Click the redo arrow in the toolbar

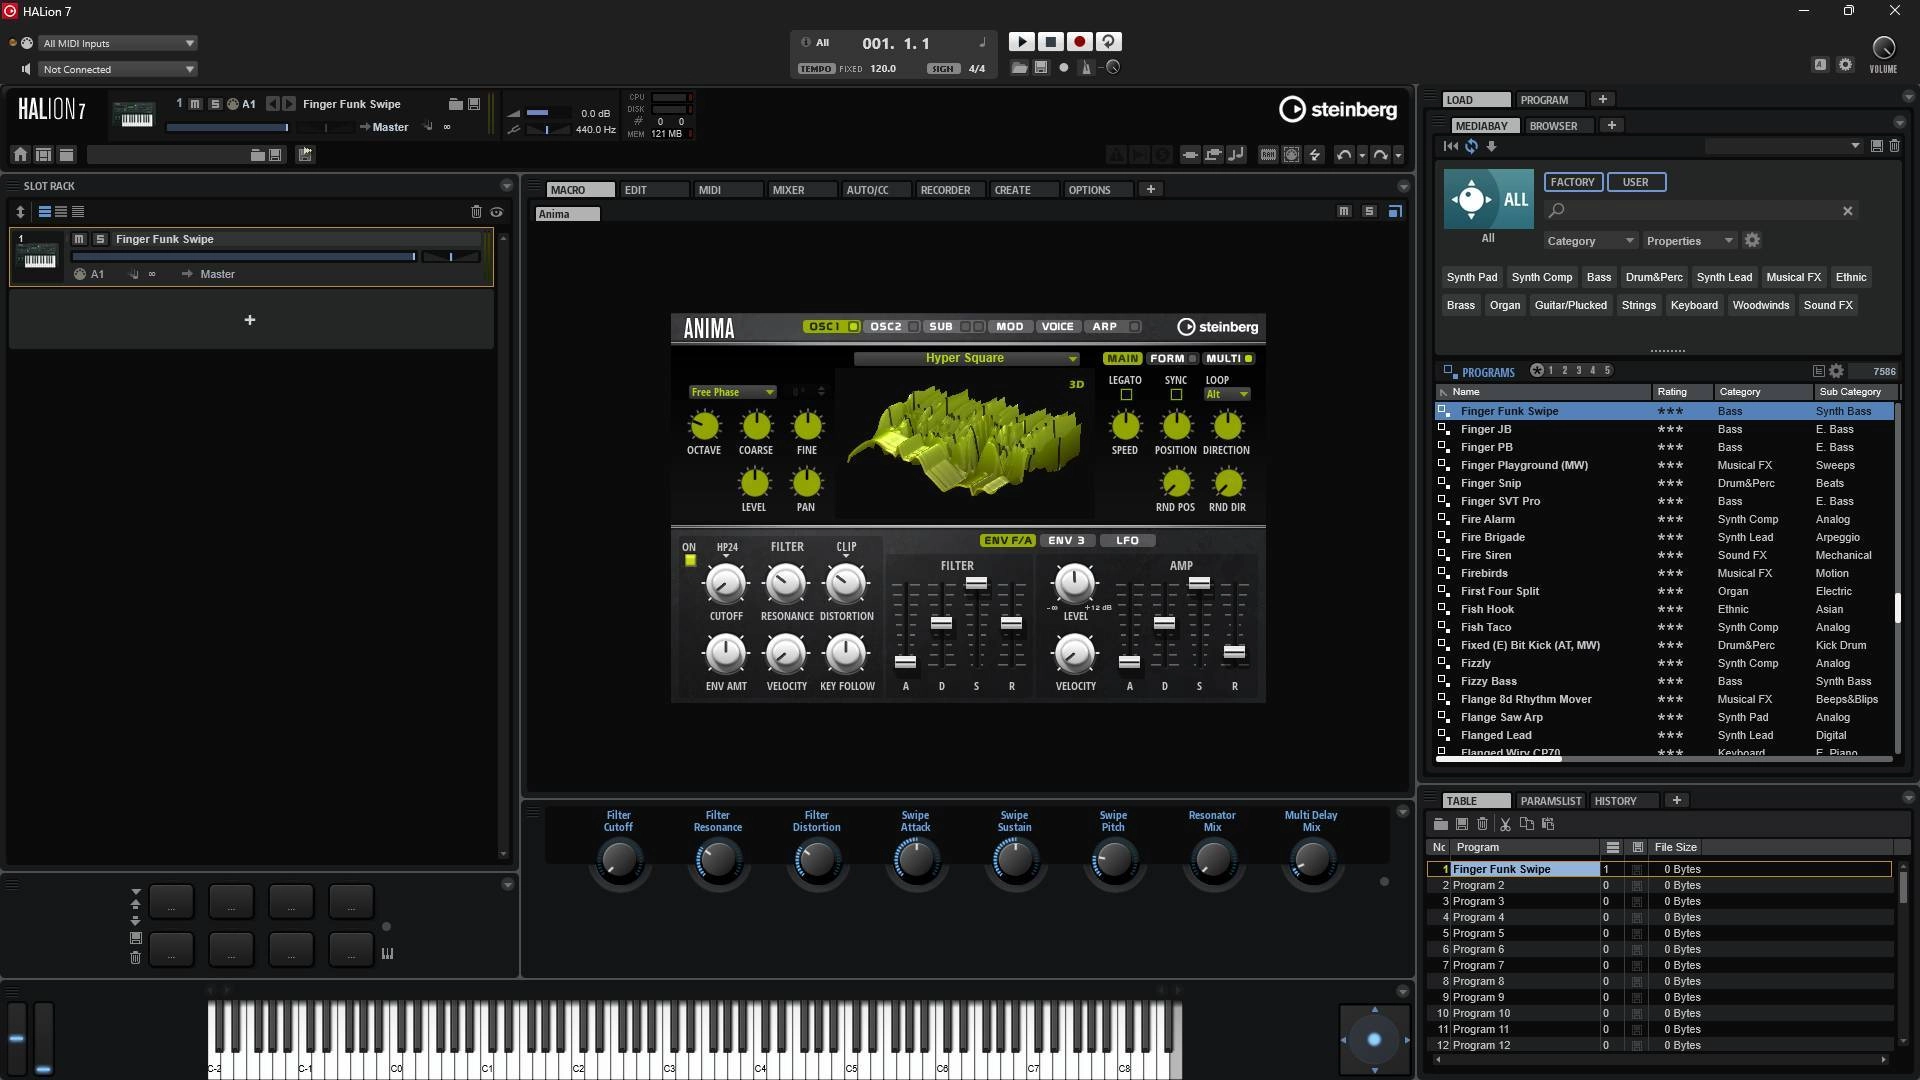(x=1380, y=154)
